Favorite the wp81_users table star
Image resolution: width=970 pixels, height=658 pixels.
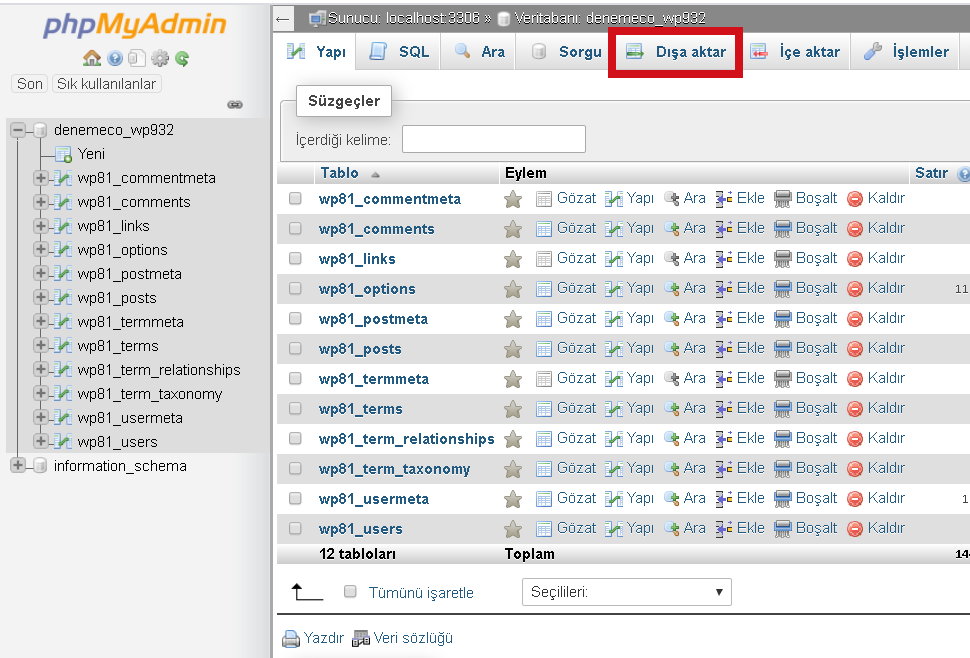click(x=513, y=529)
